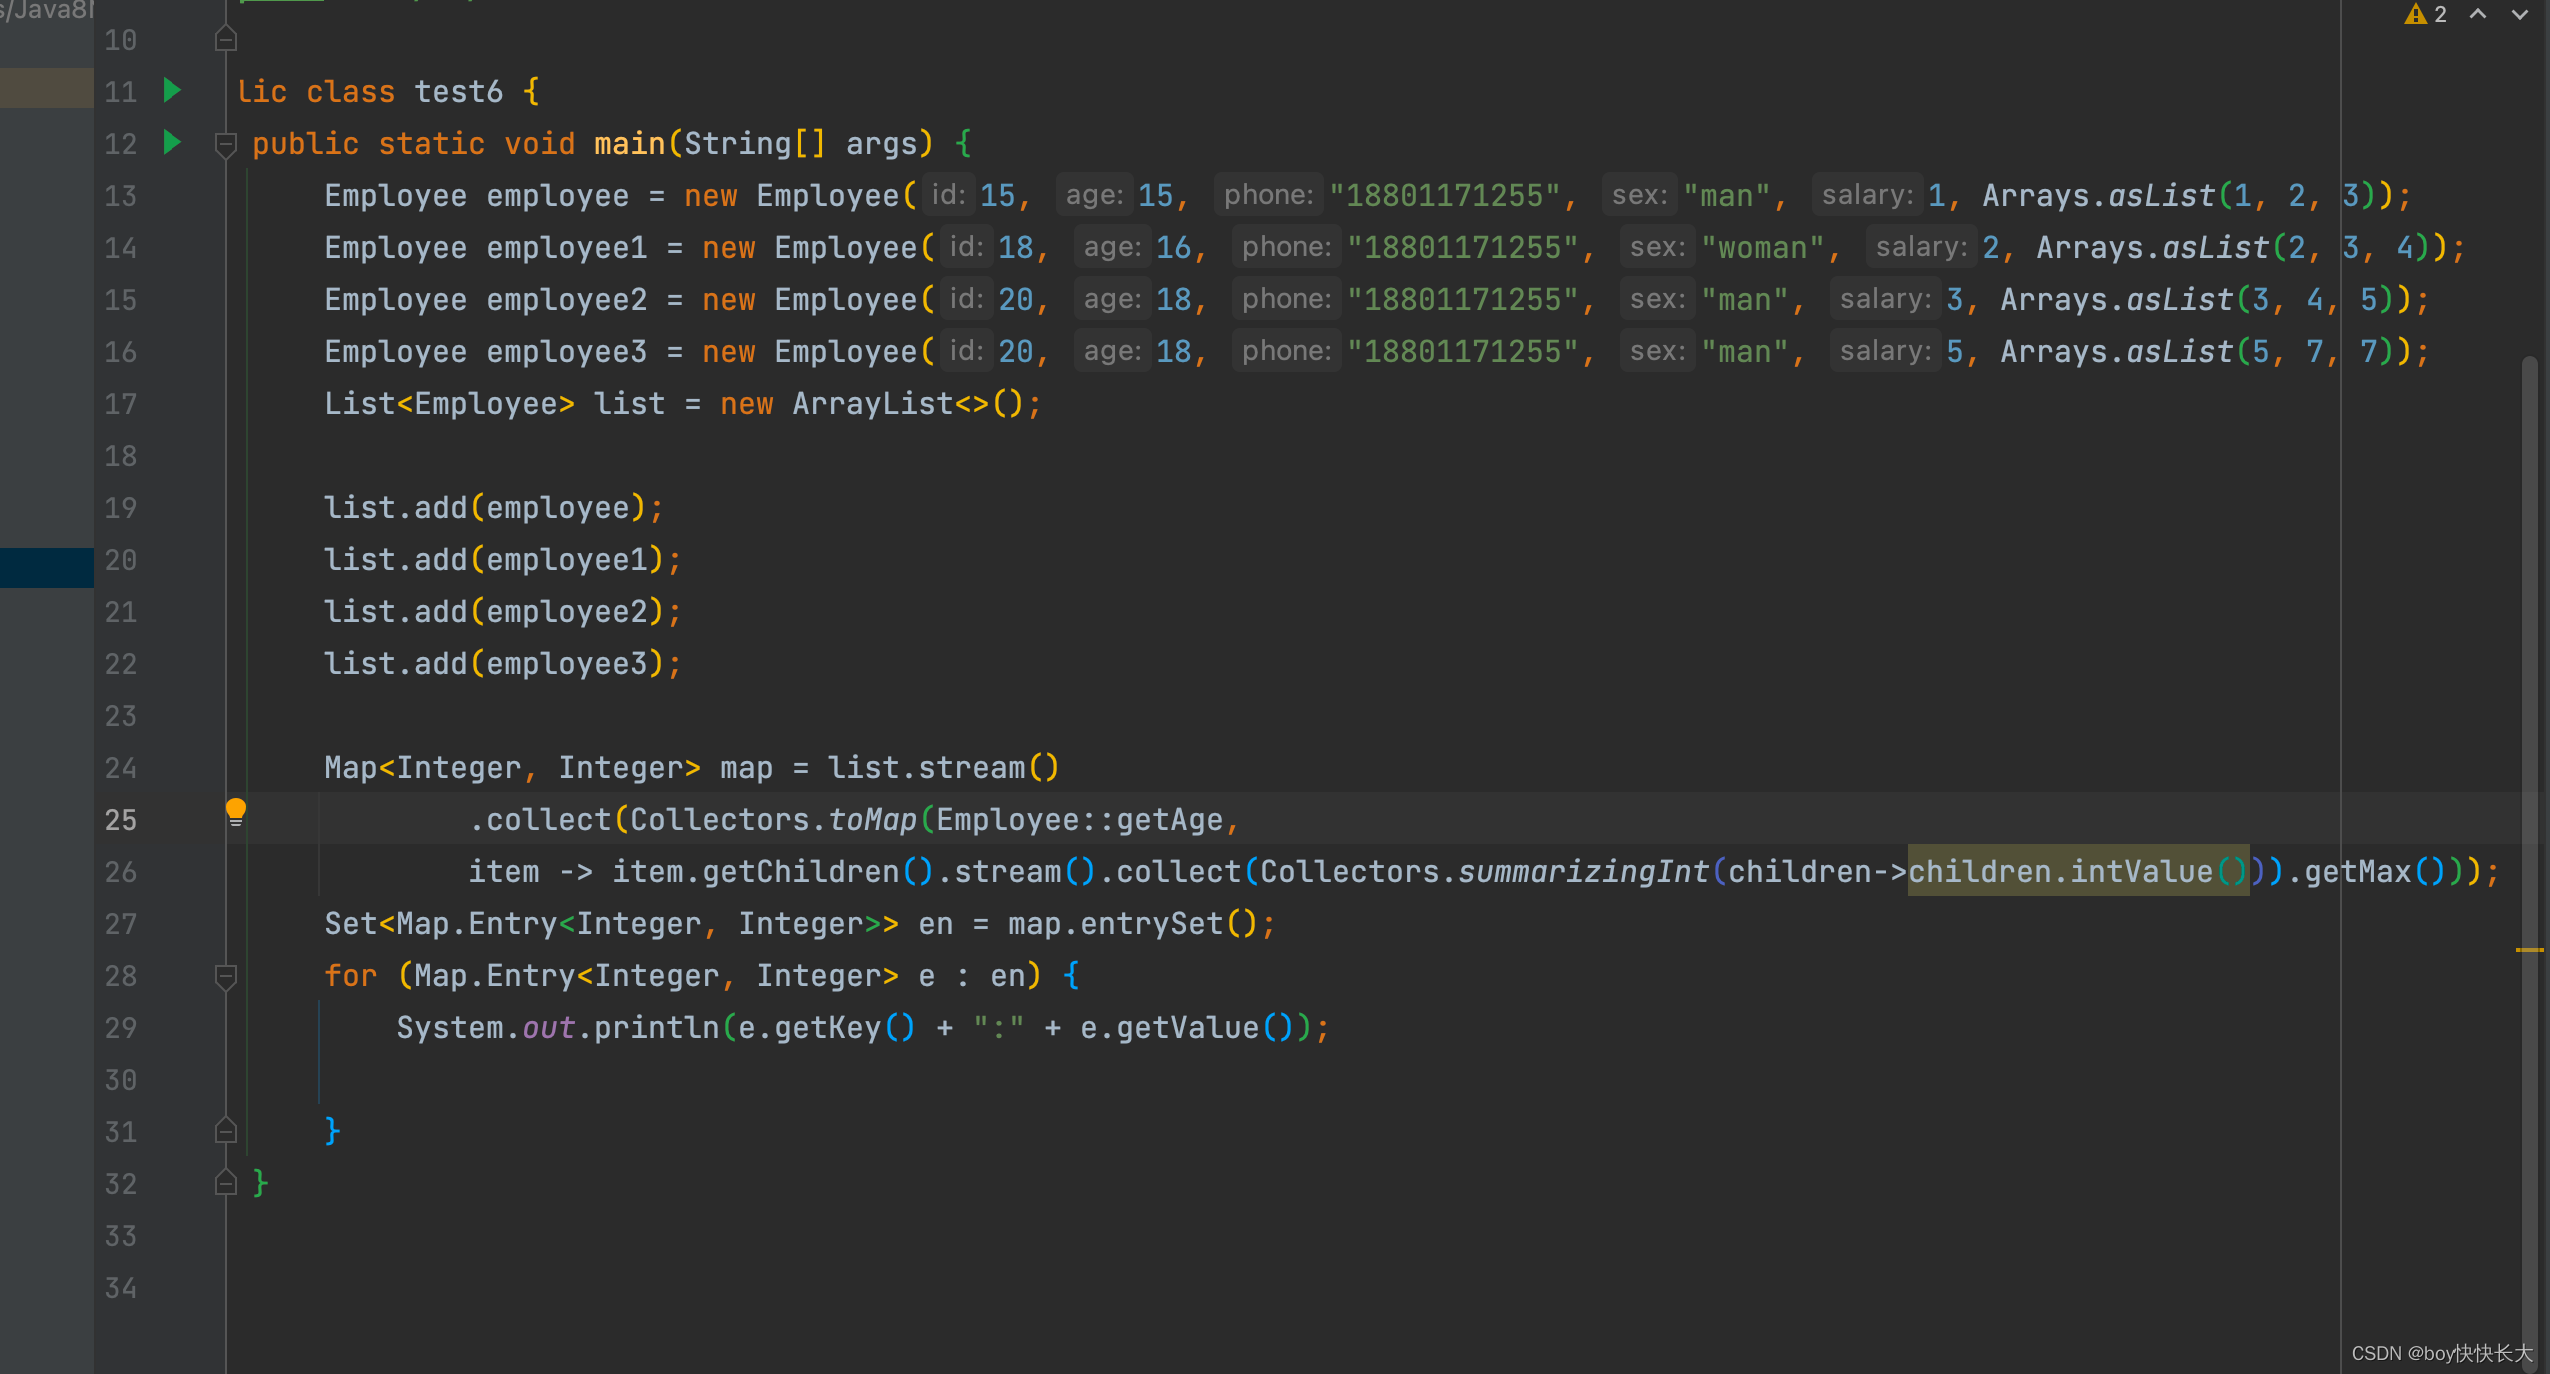Go to previous highlighted error arrow
This screenshot has width=2550, height=1374.
tap(2478, 14)
